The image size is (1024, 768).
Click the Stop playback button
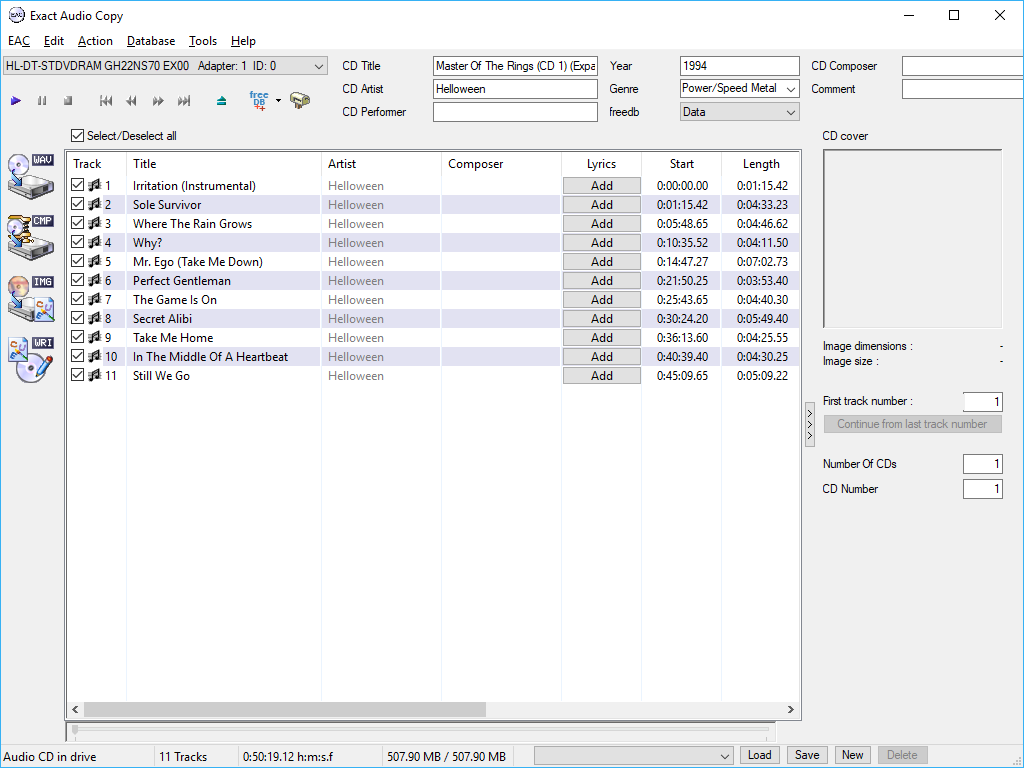[68, 101]
